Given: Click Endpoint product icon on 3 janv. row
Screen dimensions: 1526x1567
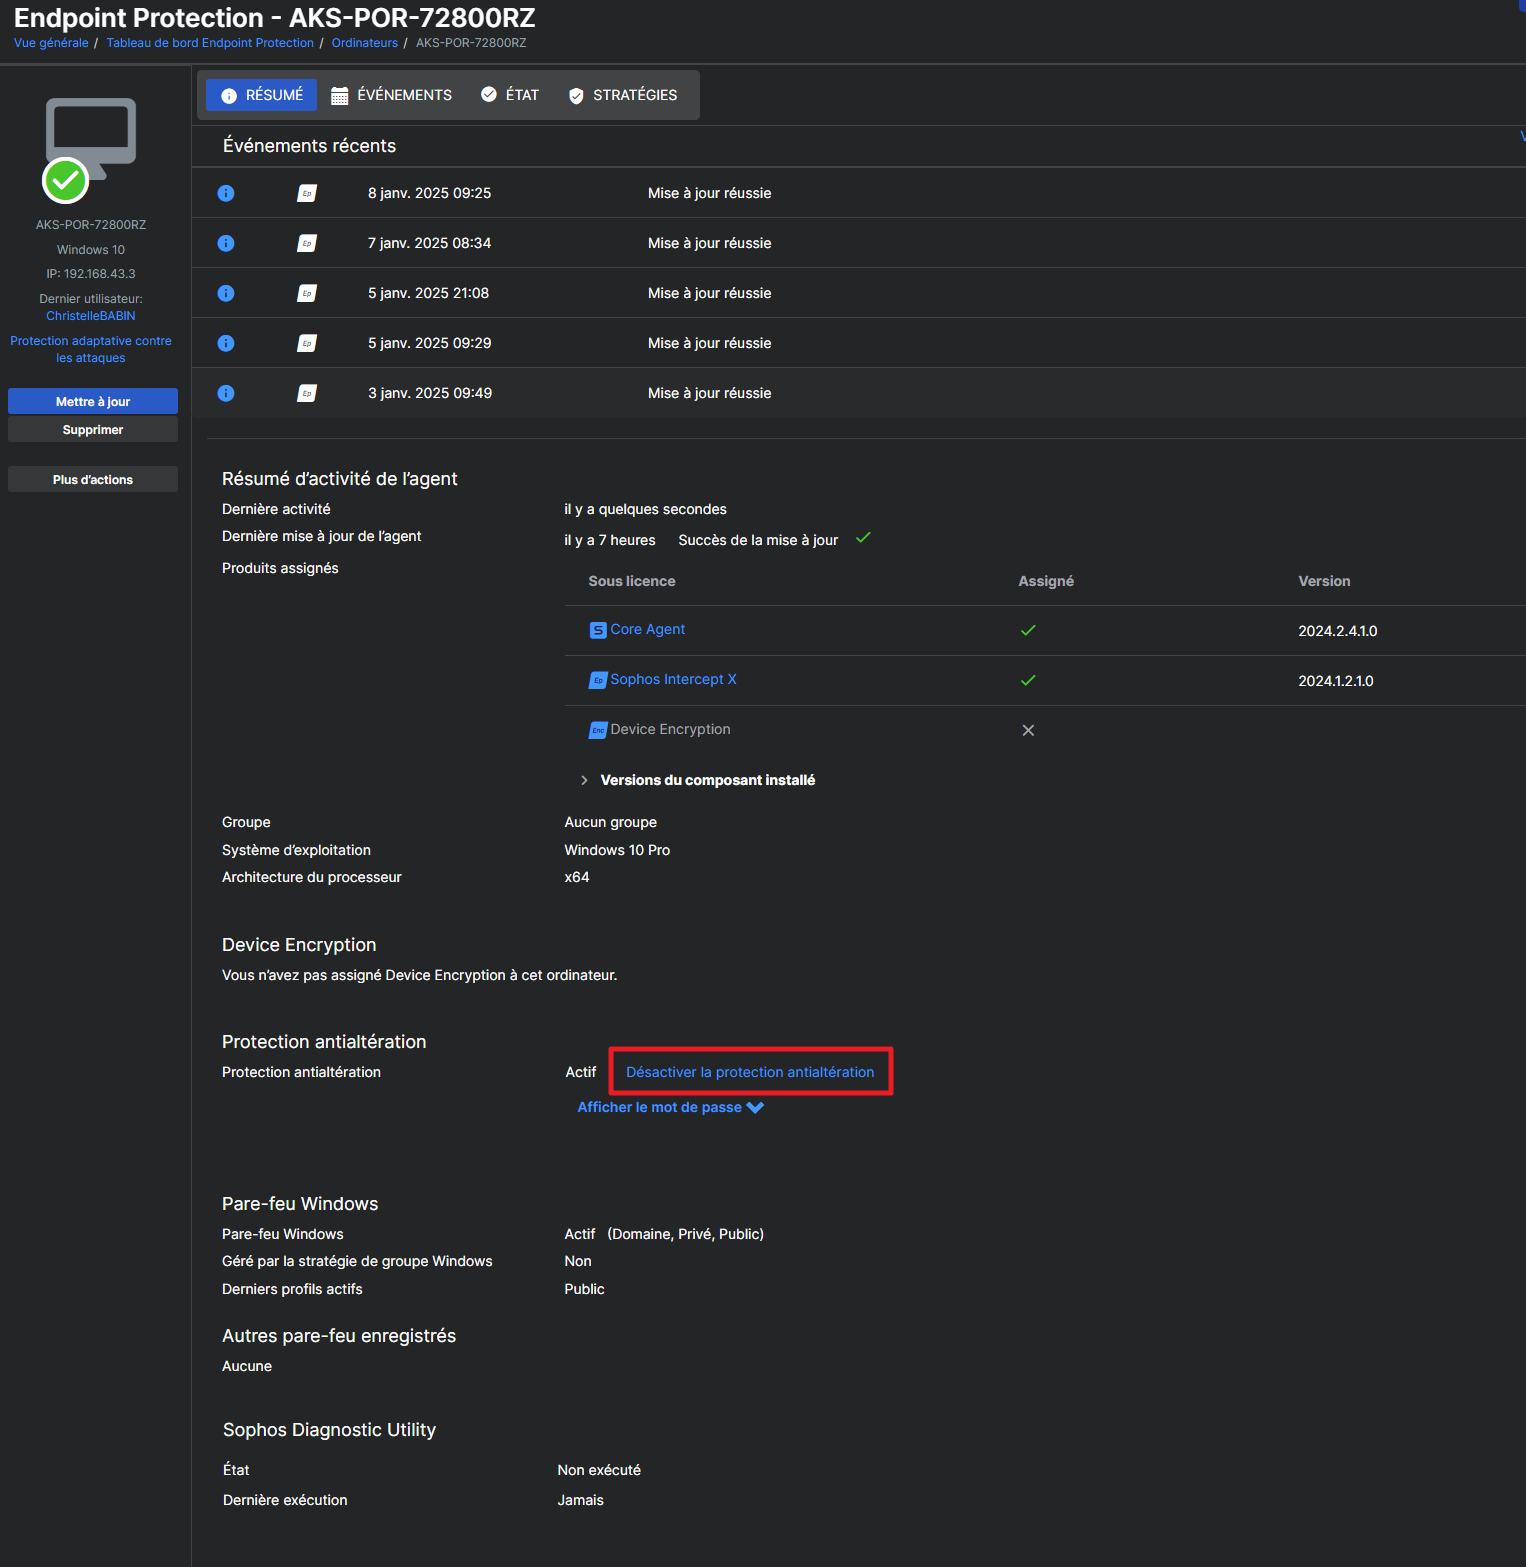Looking at the screenshot, I should pyautogui.click(x=307, y=393).
